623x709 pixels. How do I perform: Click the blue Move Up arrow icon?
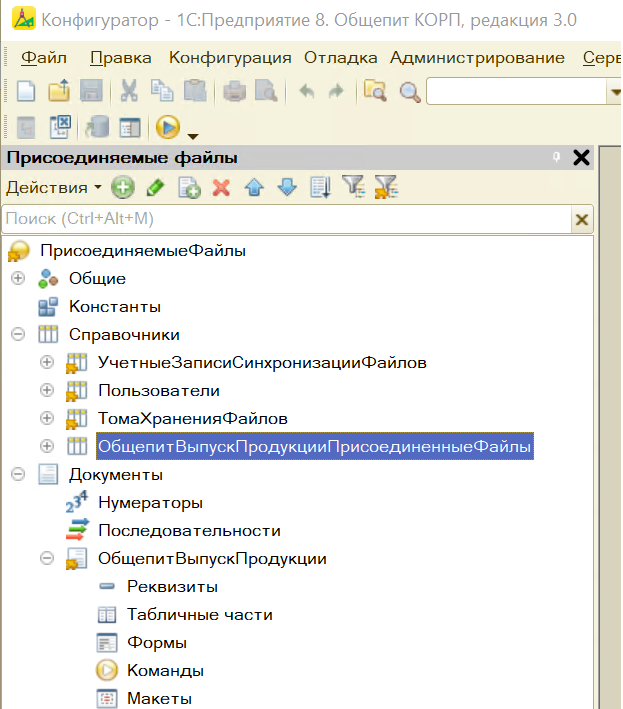pyautogui.click(x=255, y=187)
